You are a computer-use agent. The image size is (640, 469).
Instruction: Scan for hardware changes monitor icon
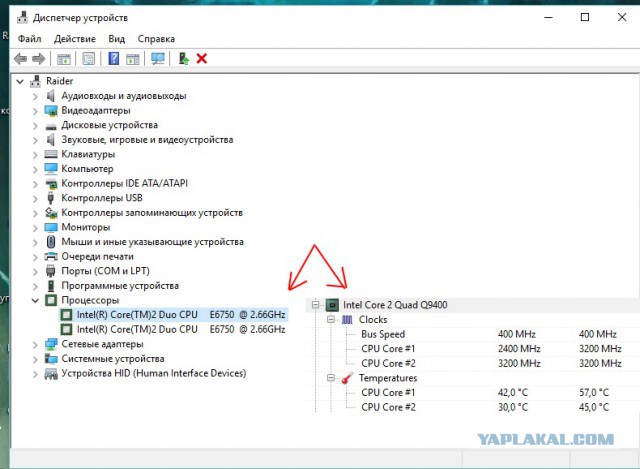(x=158, y=59)
